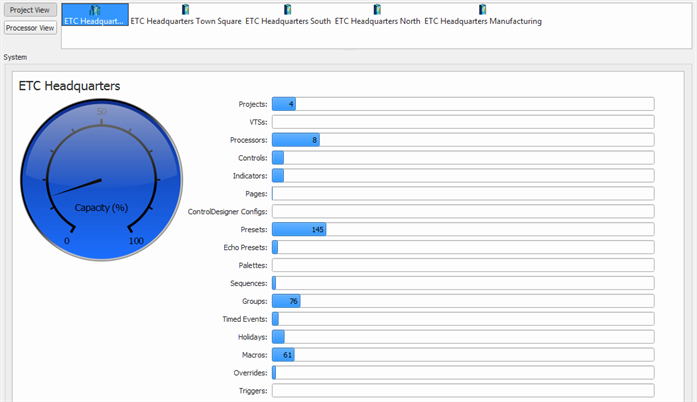
Task: Switch to Project View
Action: pos(30,10)
